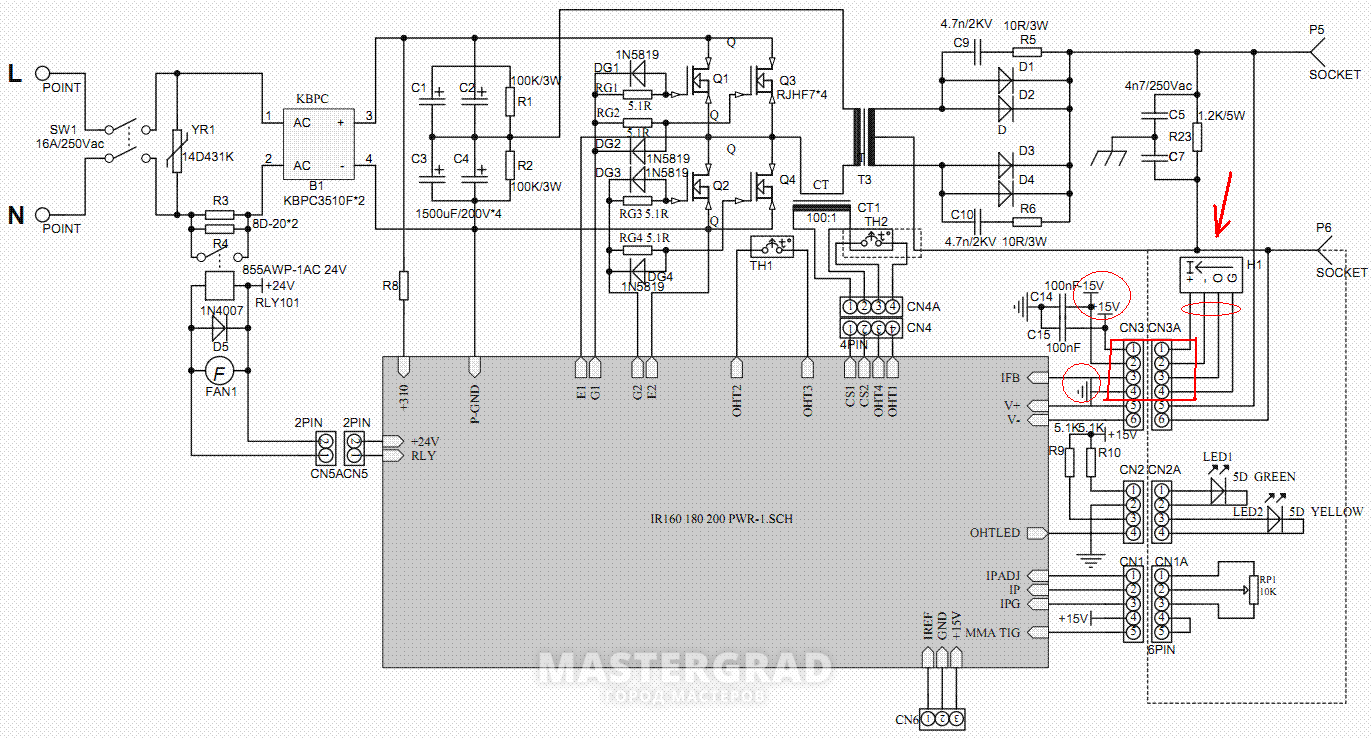Image resolution: width=1372 pixels, height=738 pixels.
Task: Click the "MMA TIG" port label
Action: point(993,631)
